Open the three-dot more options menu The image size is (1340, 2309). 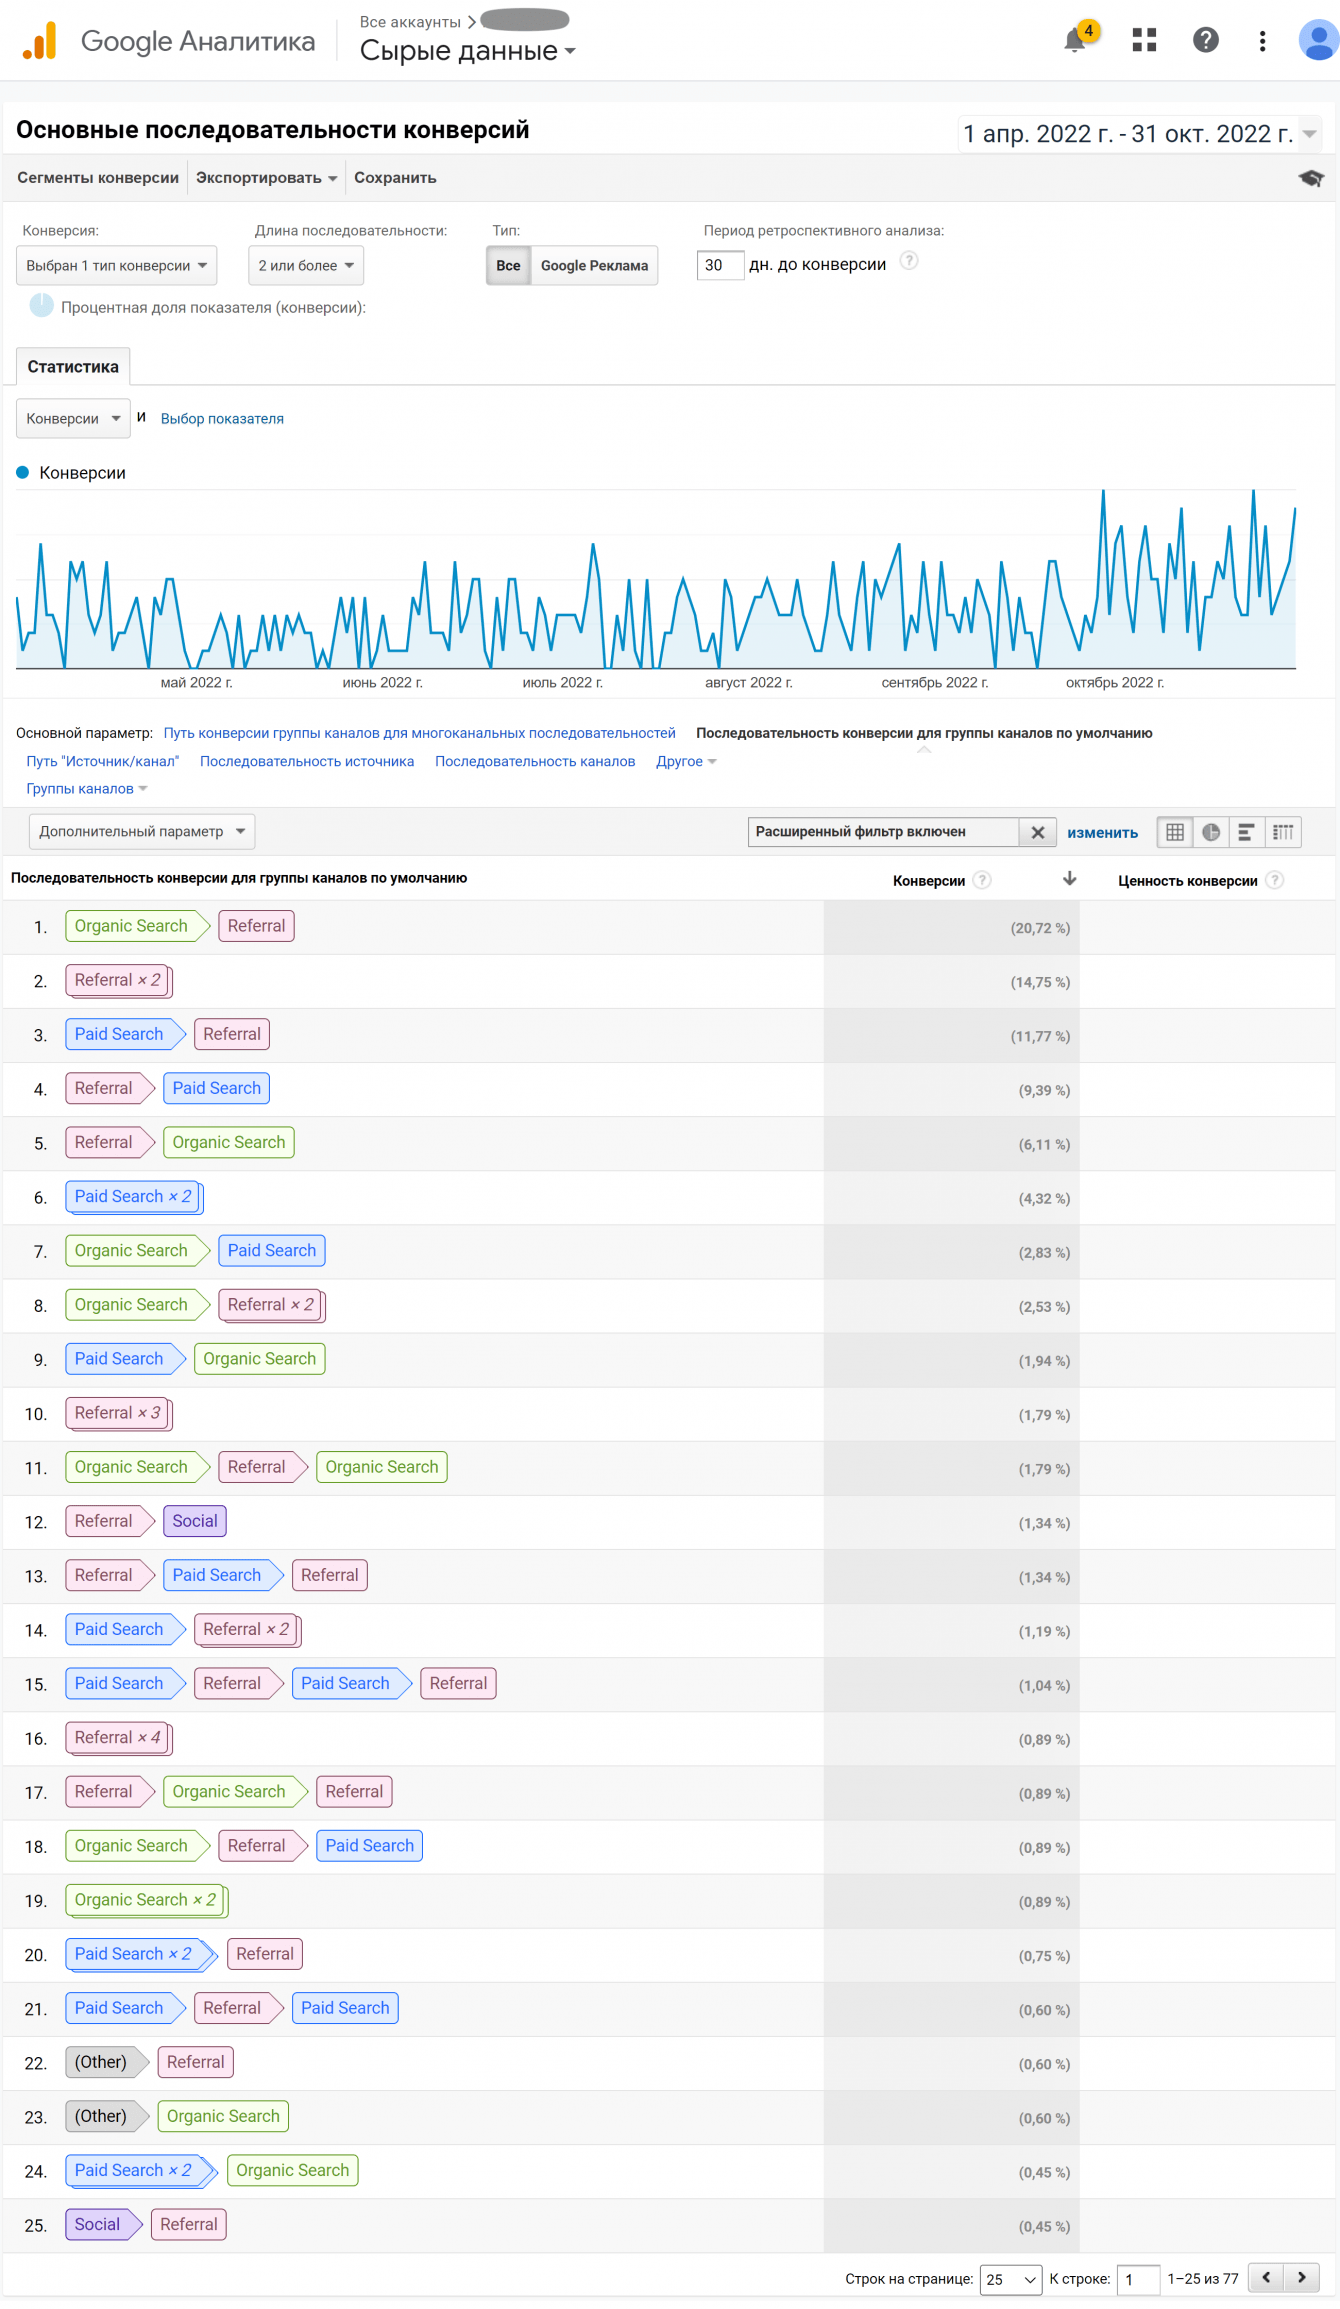[1262, 40]
